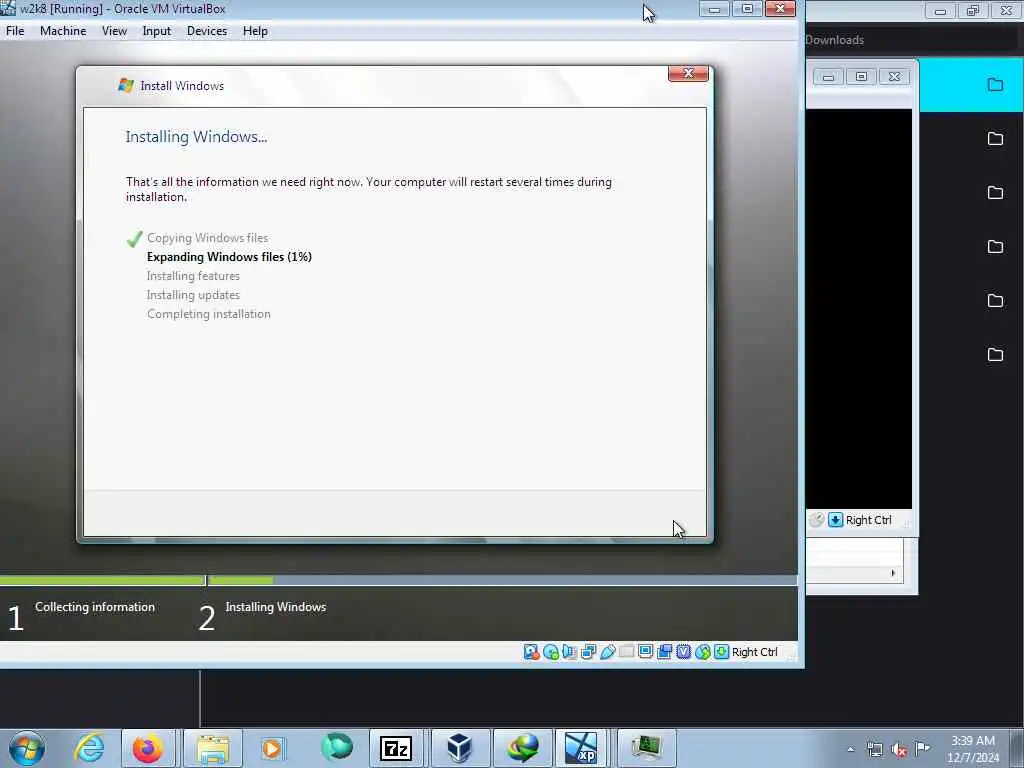The height and width of the screenshot is (768, 1024).
Task: Click the display status icon in VM status bar
Action: point(645,652)
